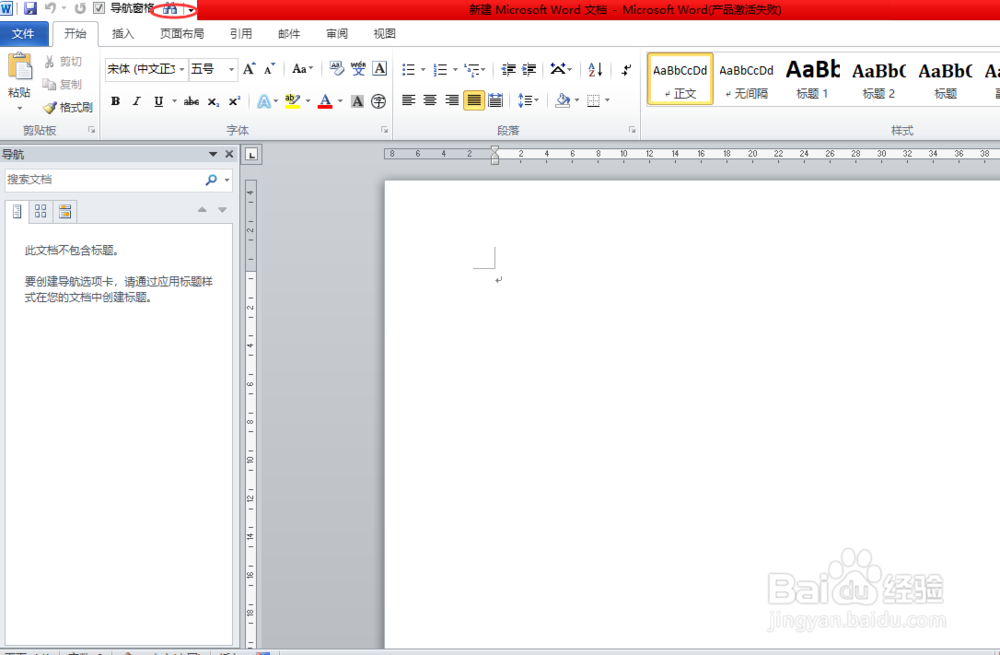Click the shrink font icon
This screenshot has height=655, width=1000.
pyautogui.click(x=270, y=69)
